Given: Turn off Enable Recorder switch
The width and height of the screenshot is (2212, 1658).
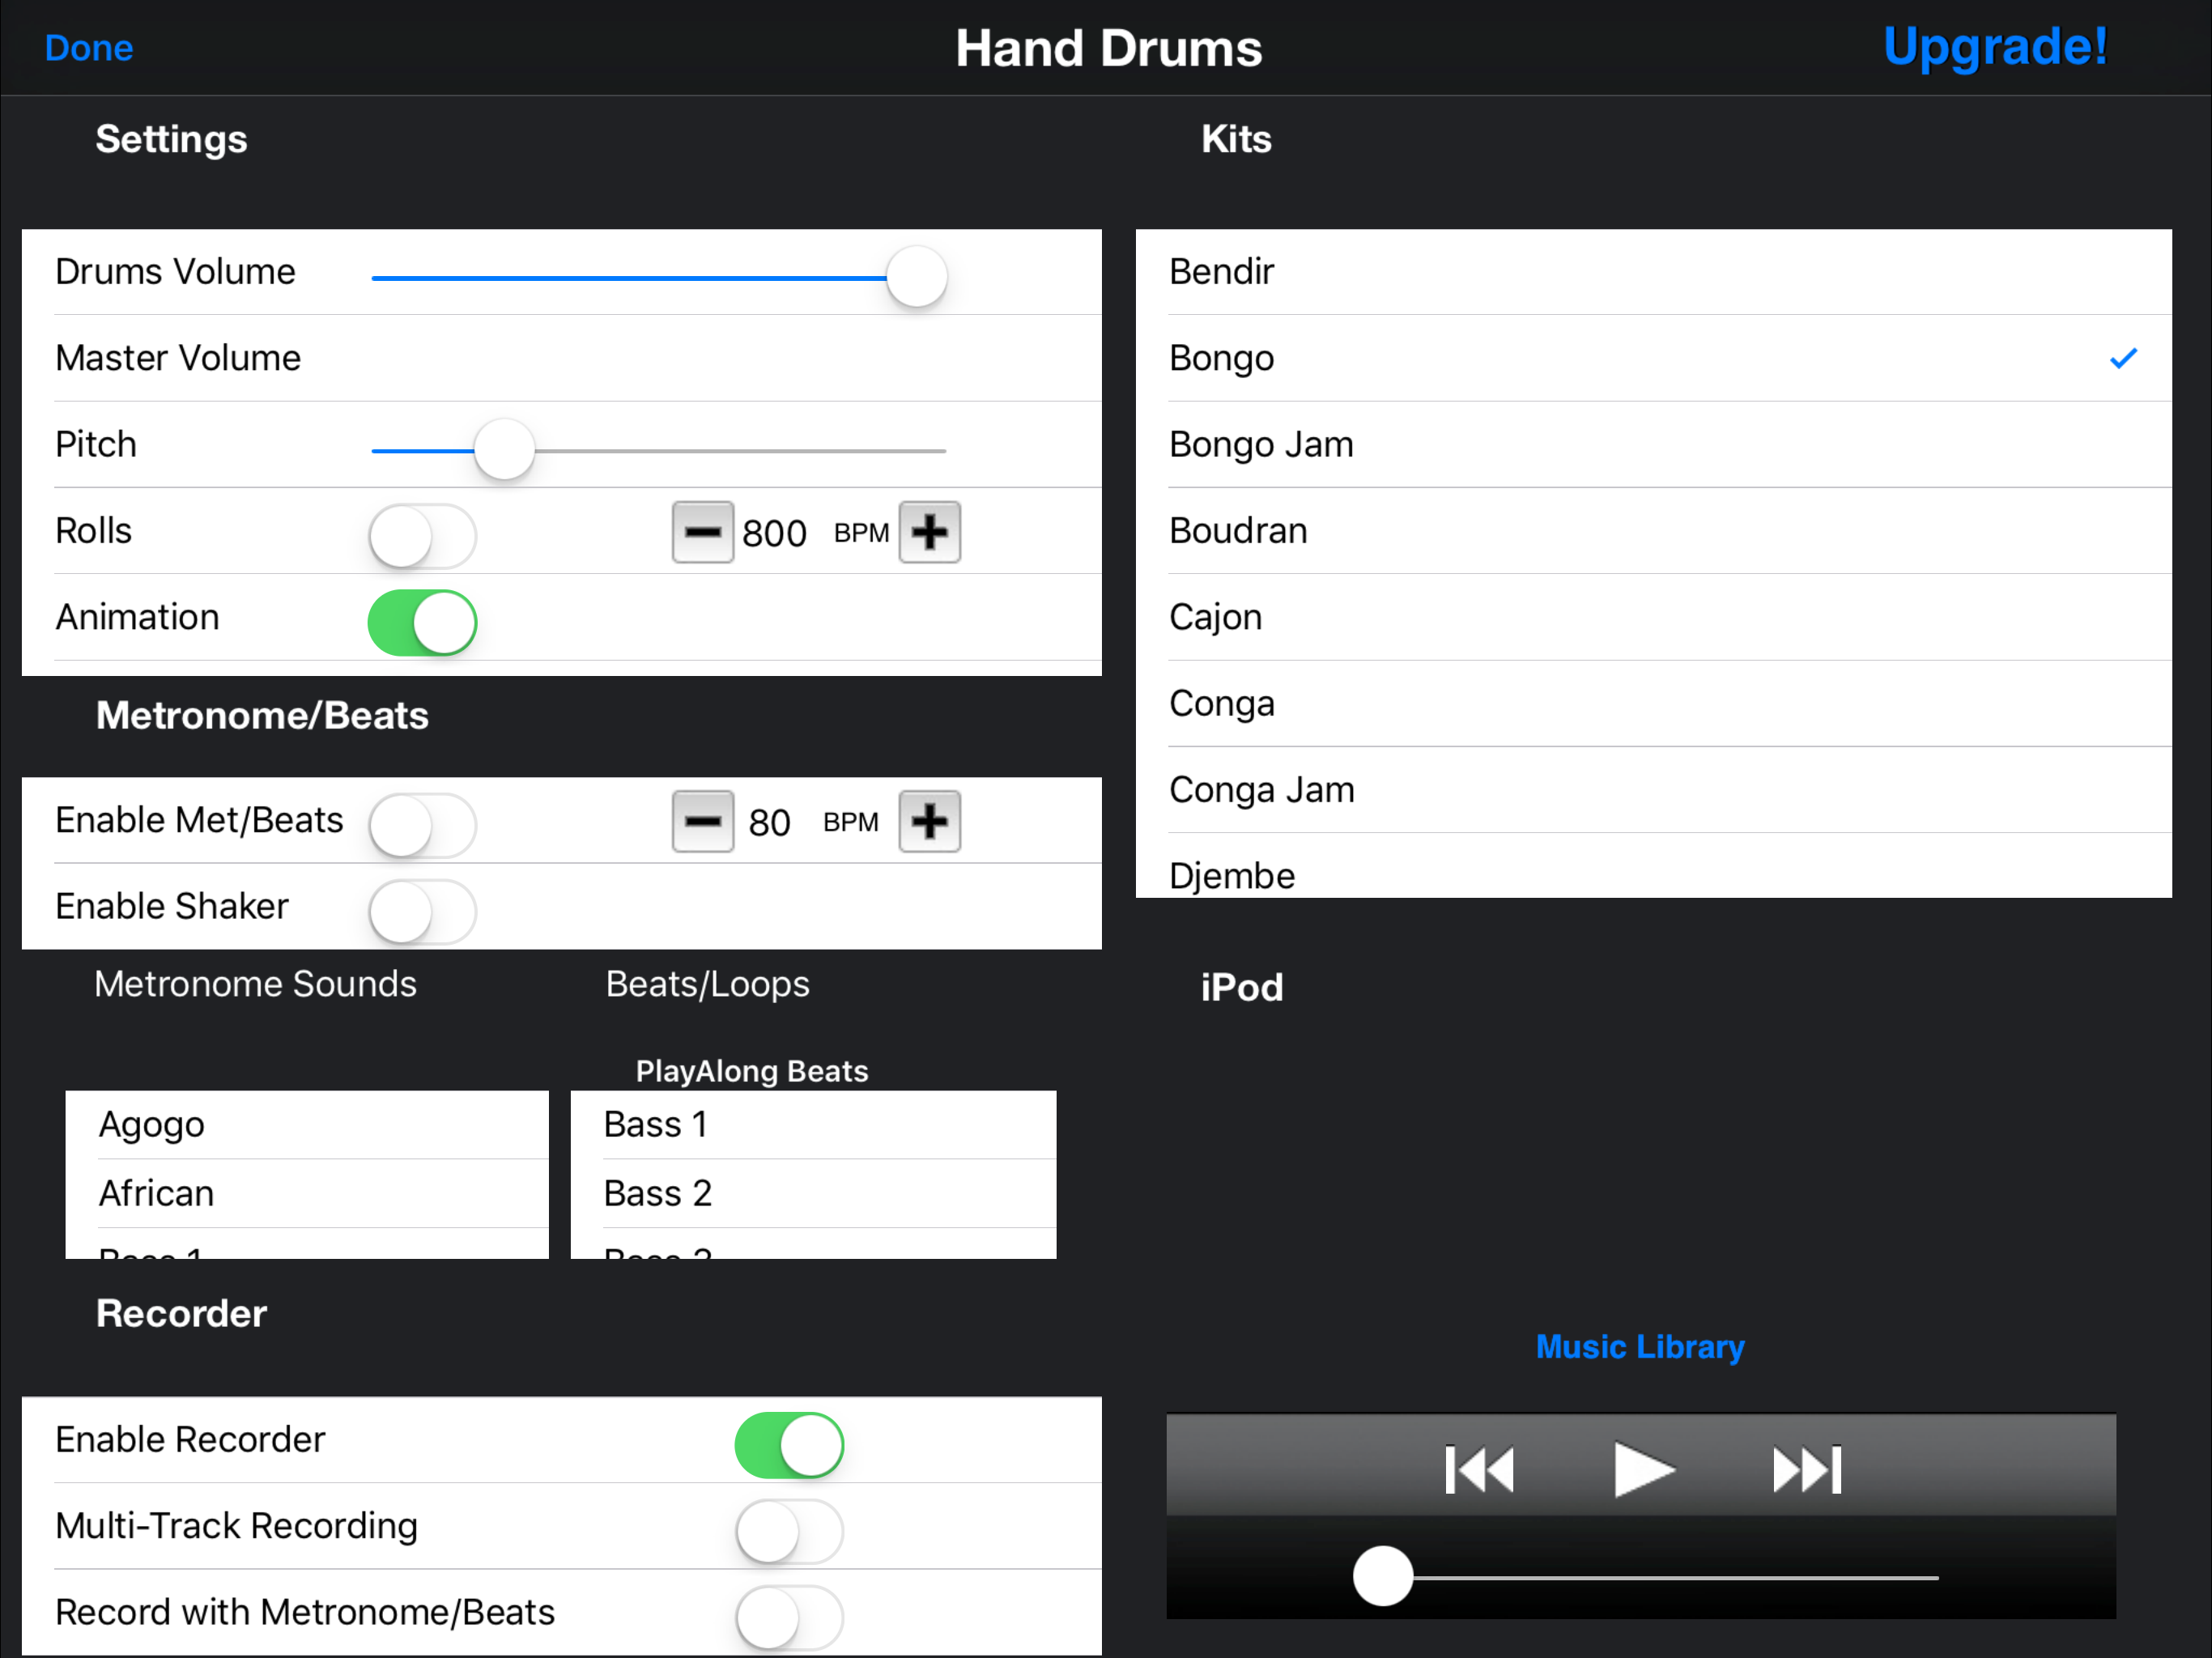Looking at the screenshot, I should [789, 1445].
